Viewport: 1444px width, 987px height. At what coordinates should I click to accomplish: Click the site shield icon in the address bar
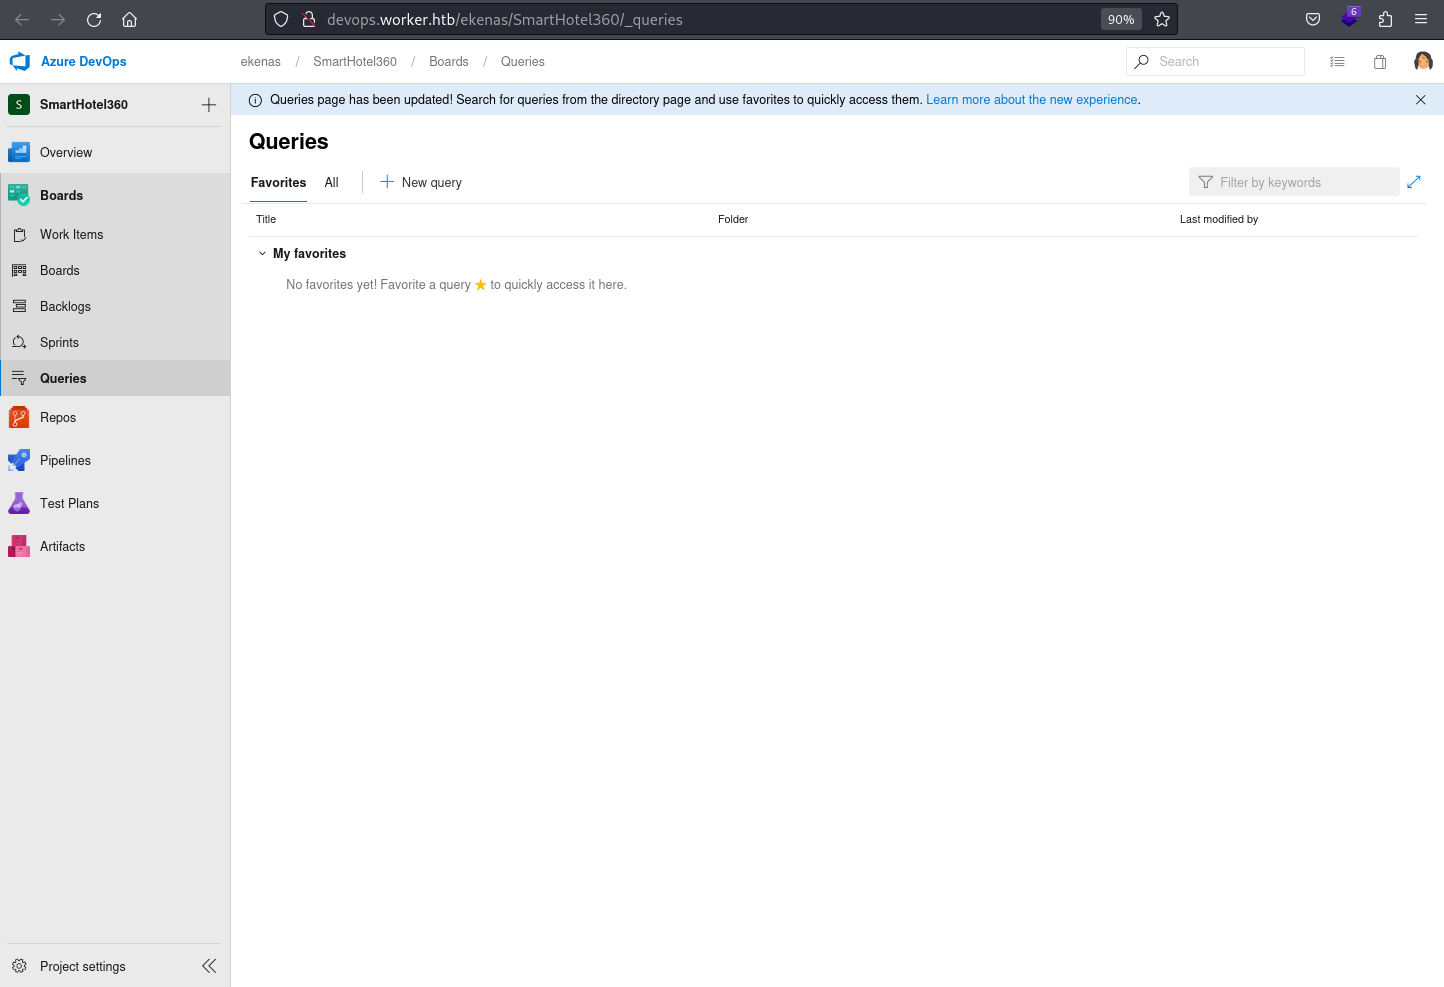click(281, 19)
